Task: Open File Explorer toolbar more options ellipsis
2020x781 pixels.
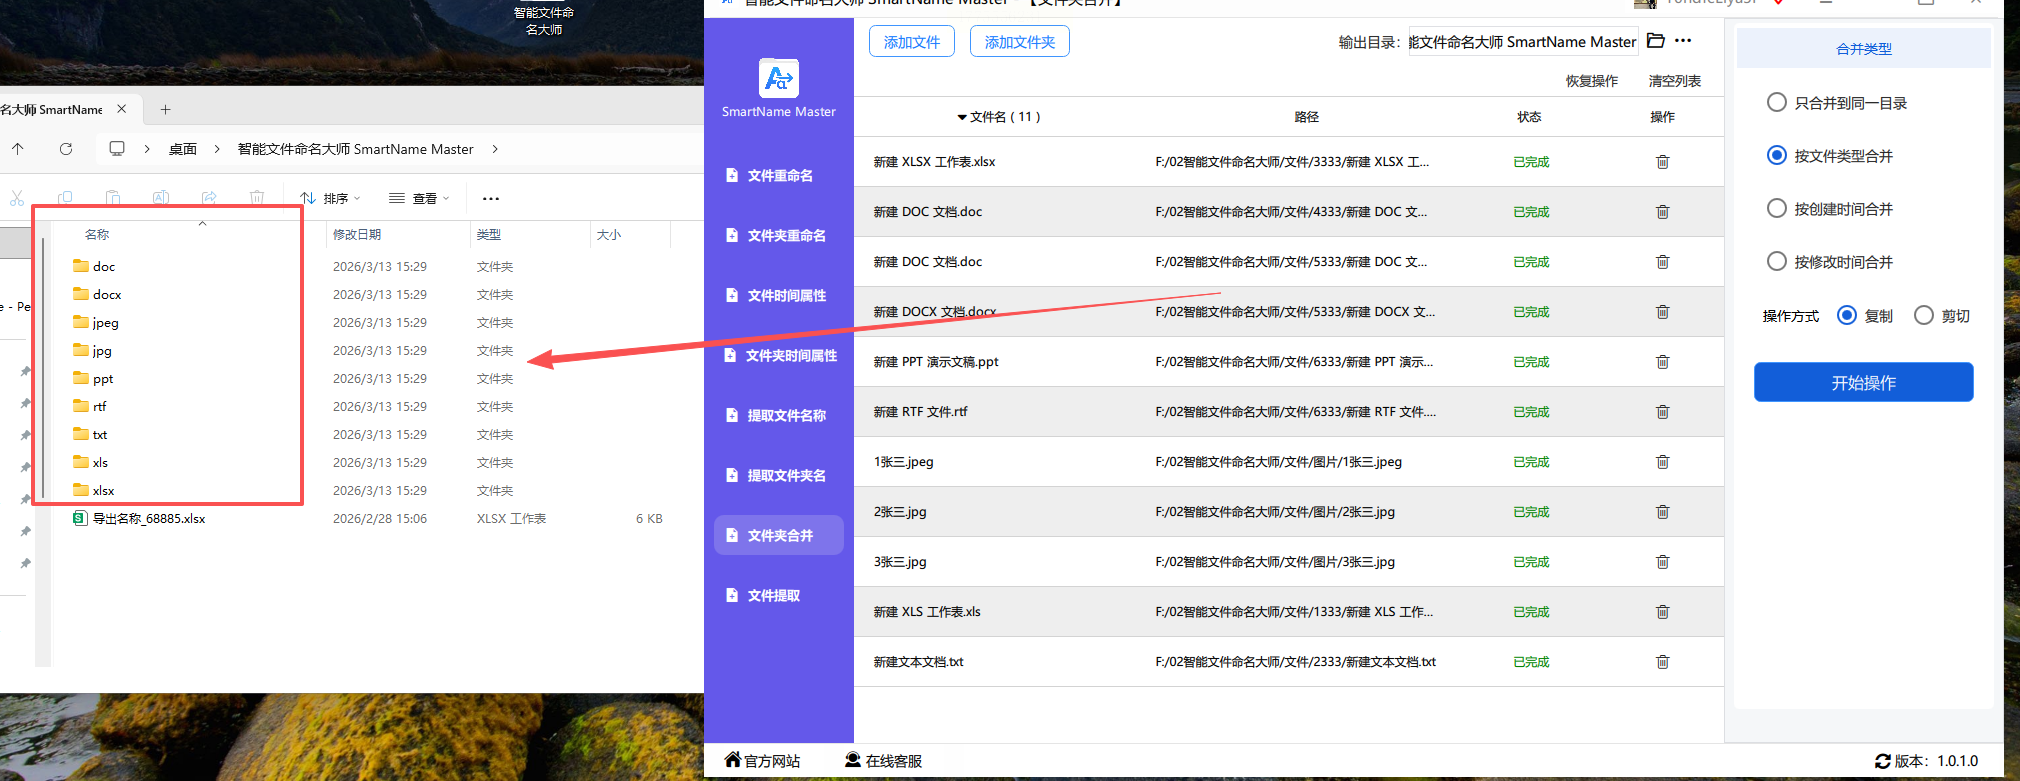Action: (490, 198)
